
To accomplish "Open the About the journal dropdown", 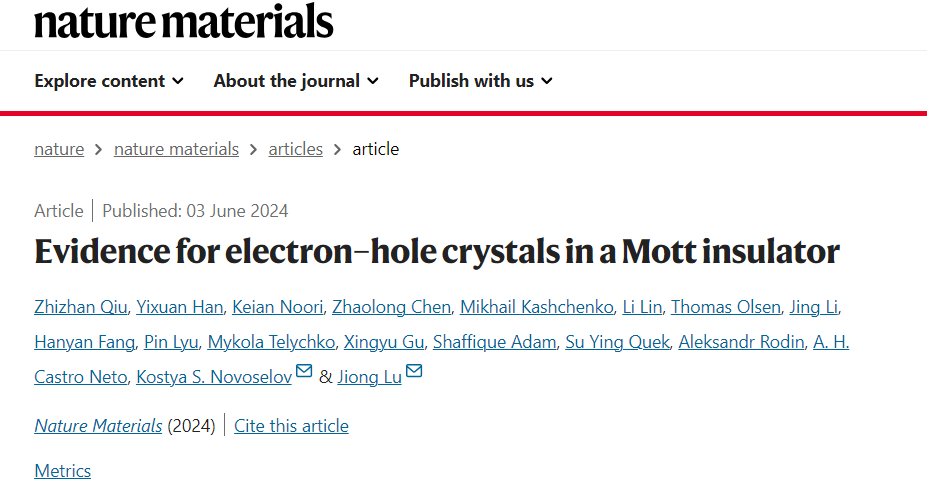I will click(x=296, y=80).
